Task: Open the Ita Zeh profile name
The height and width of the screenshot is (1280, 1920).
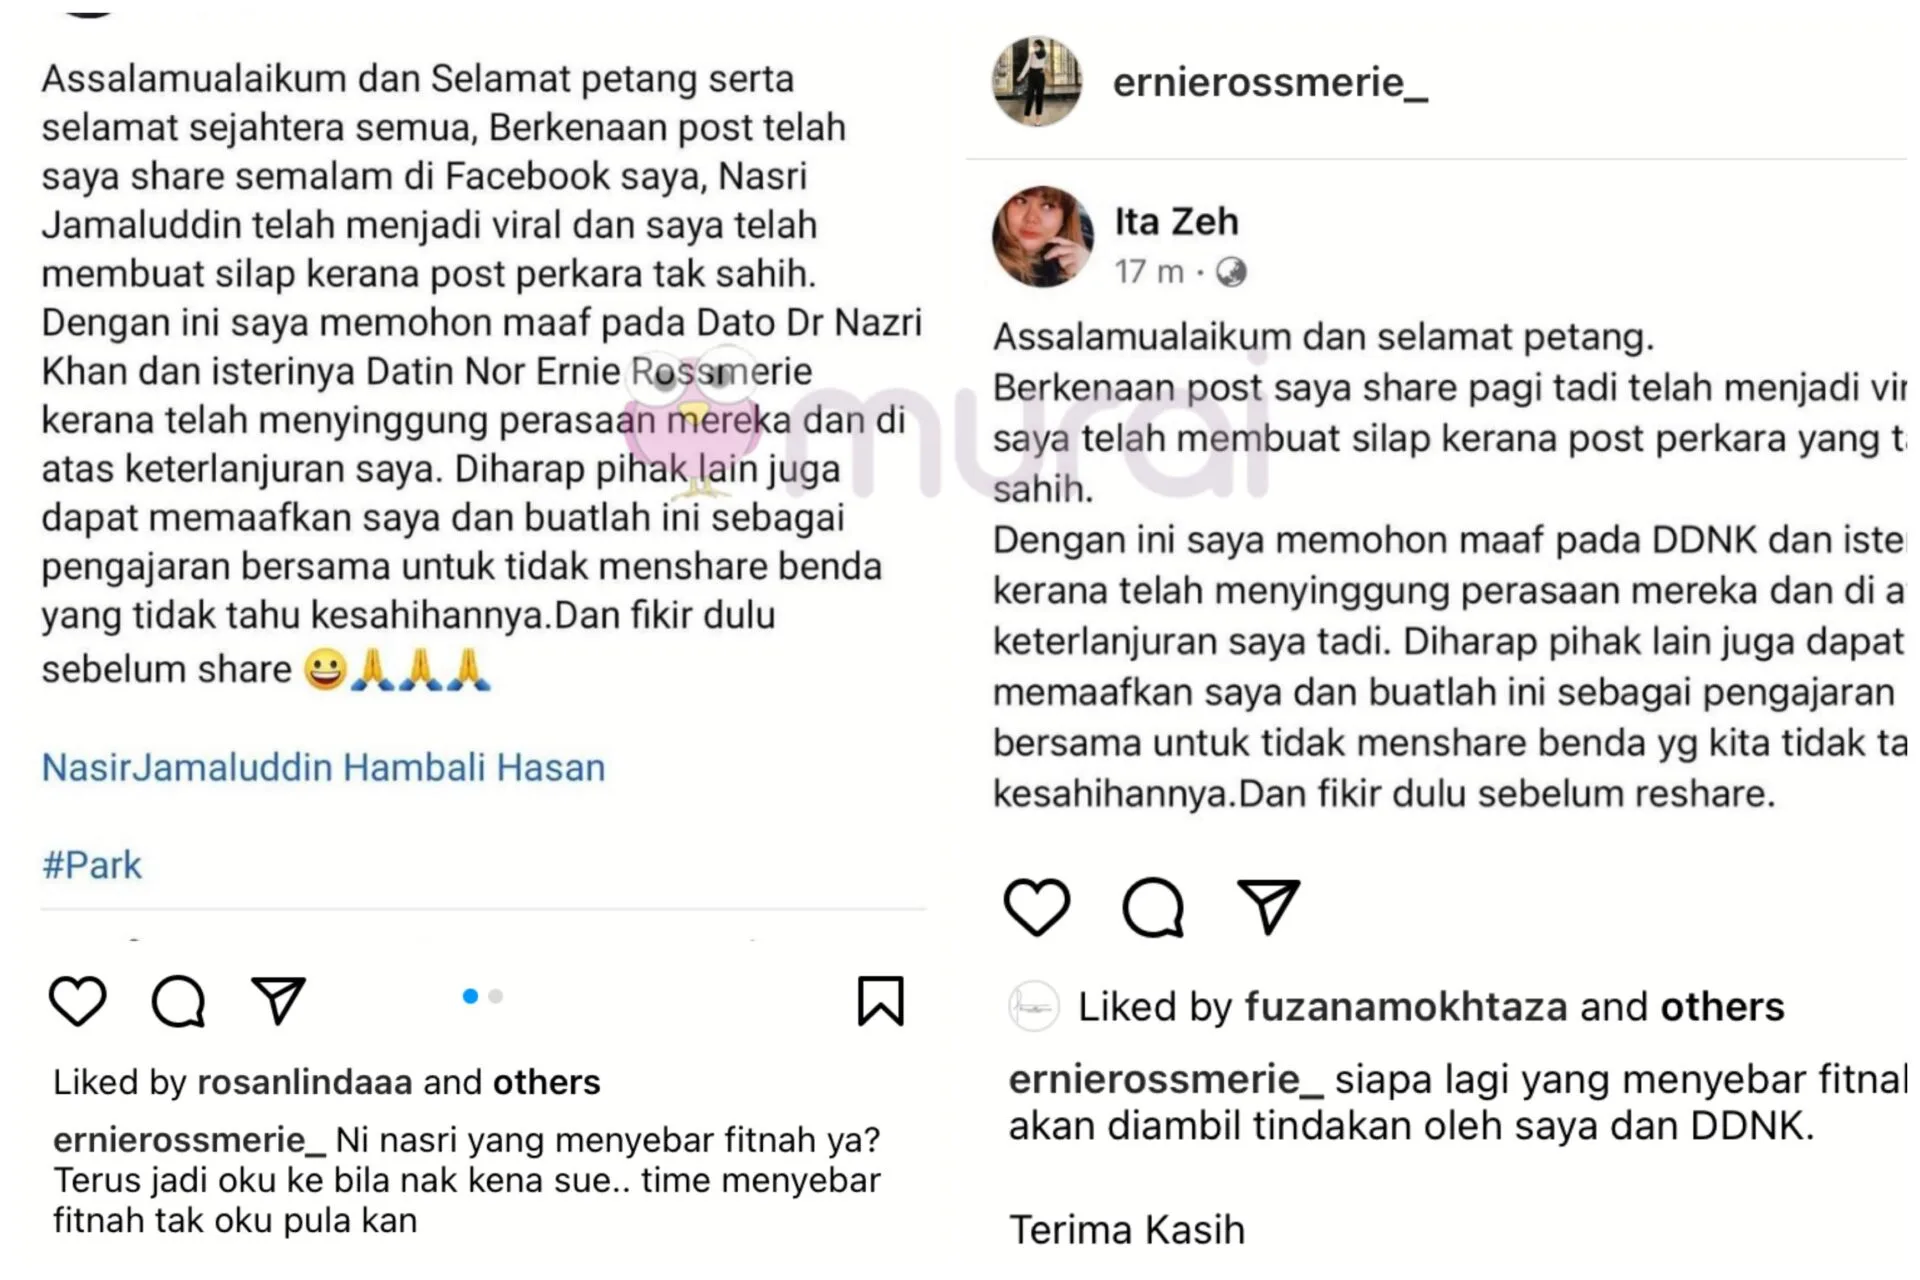Action: click(x=1176, y=221)
